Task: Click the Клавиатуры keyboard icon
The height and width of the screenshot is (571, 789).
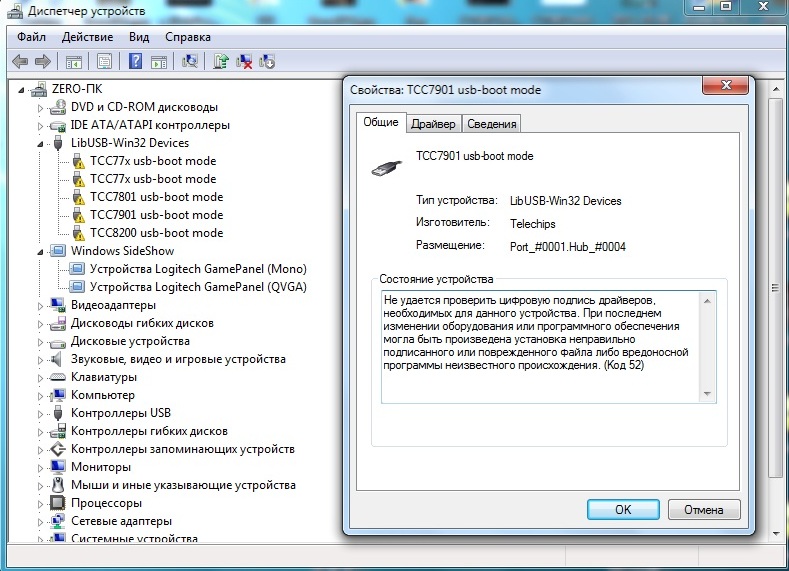Action: point(58,377)
